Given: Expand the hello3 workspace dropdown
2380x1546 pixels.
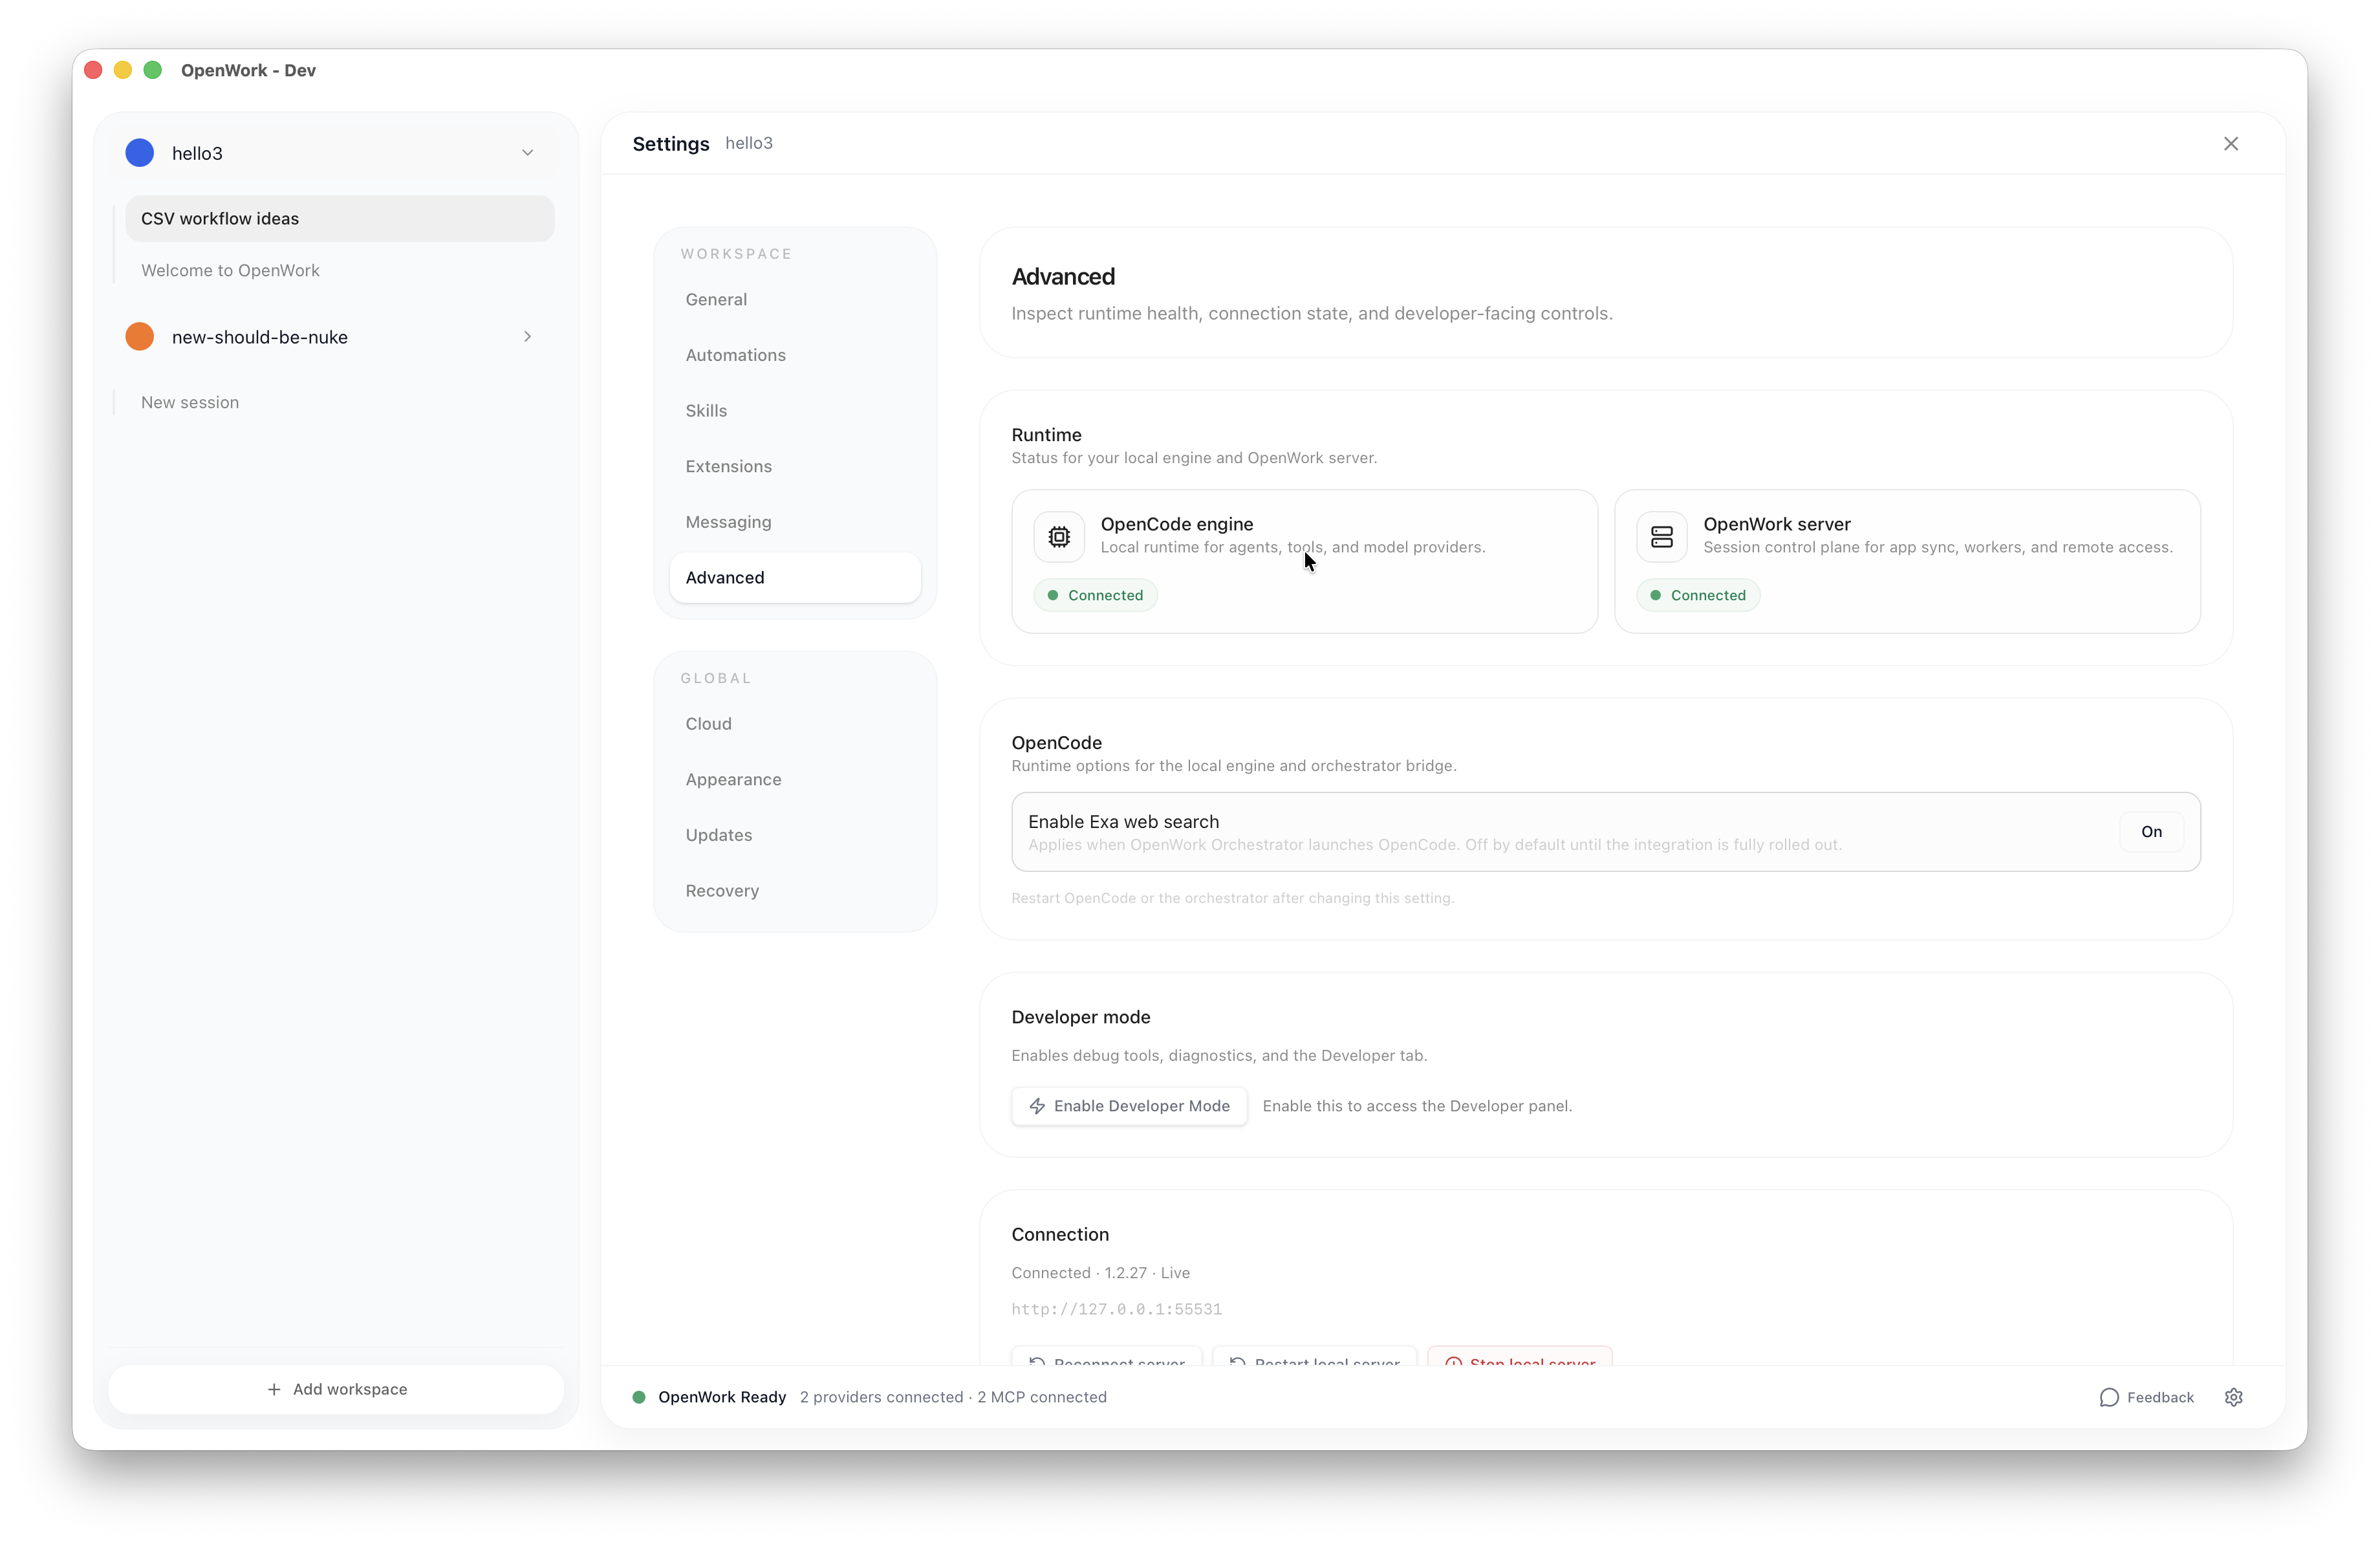Looking at the screenshot, I should point(528,153).
